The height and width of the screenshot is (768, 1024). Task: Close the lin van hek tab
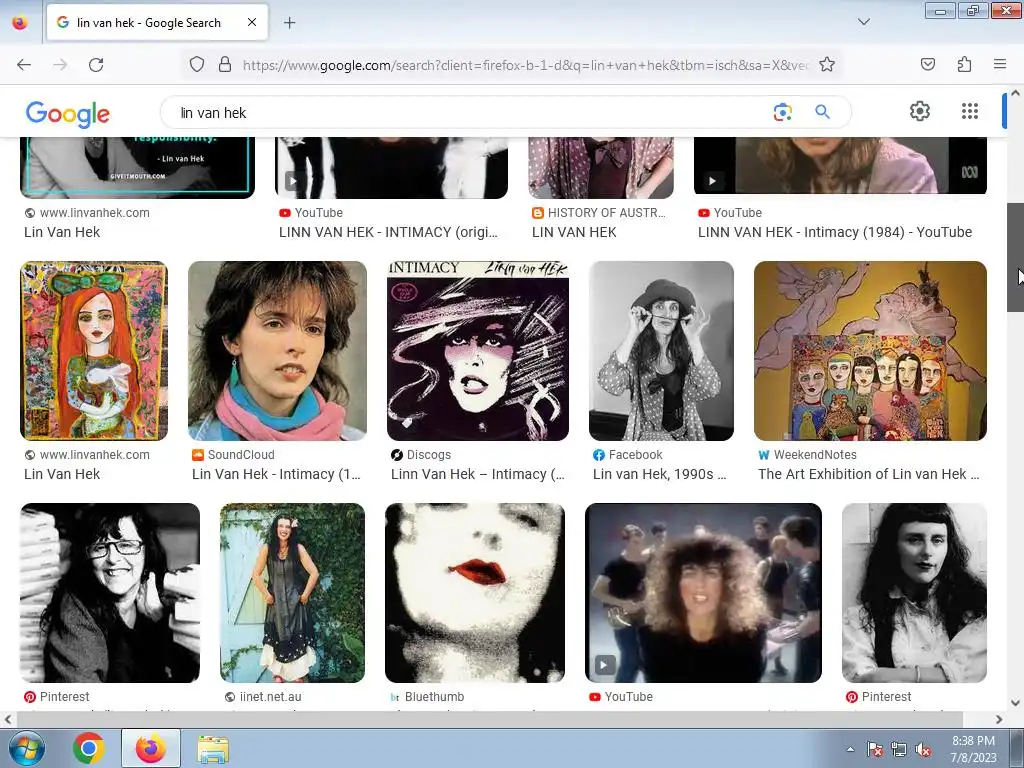pyautogui.click(x=252, y=22)
